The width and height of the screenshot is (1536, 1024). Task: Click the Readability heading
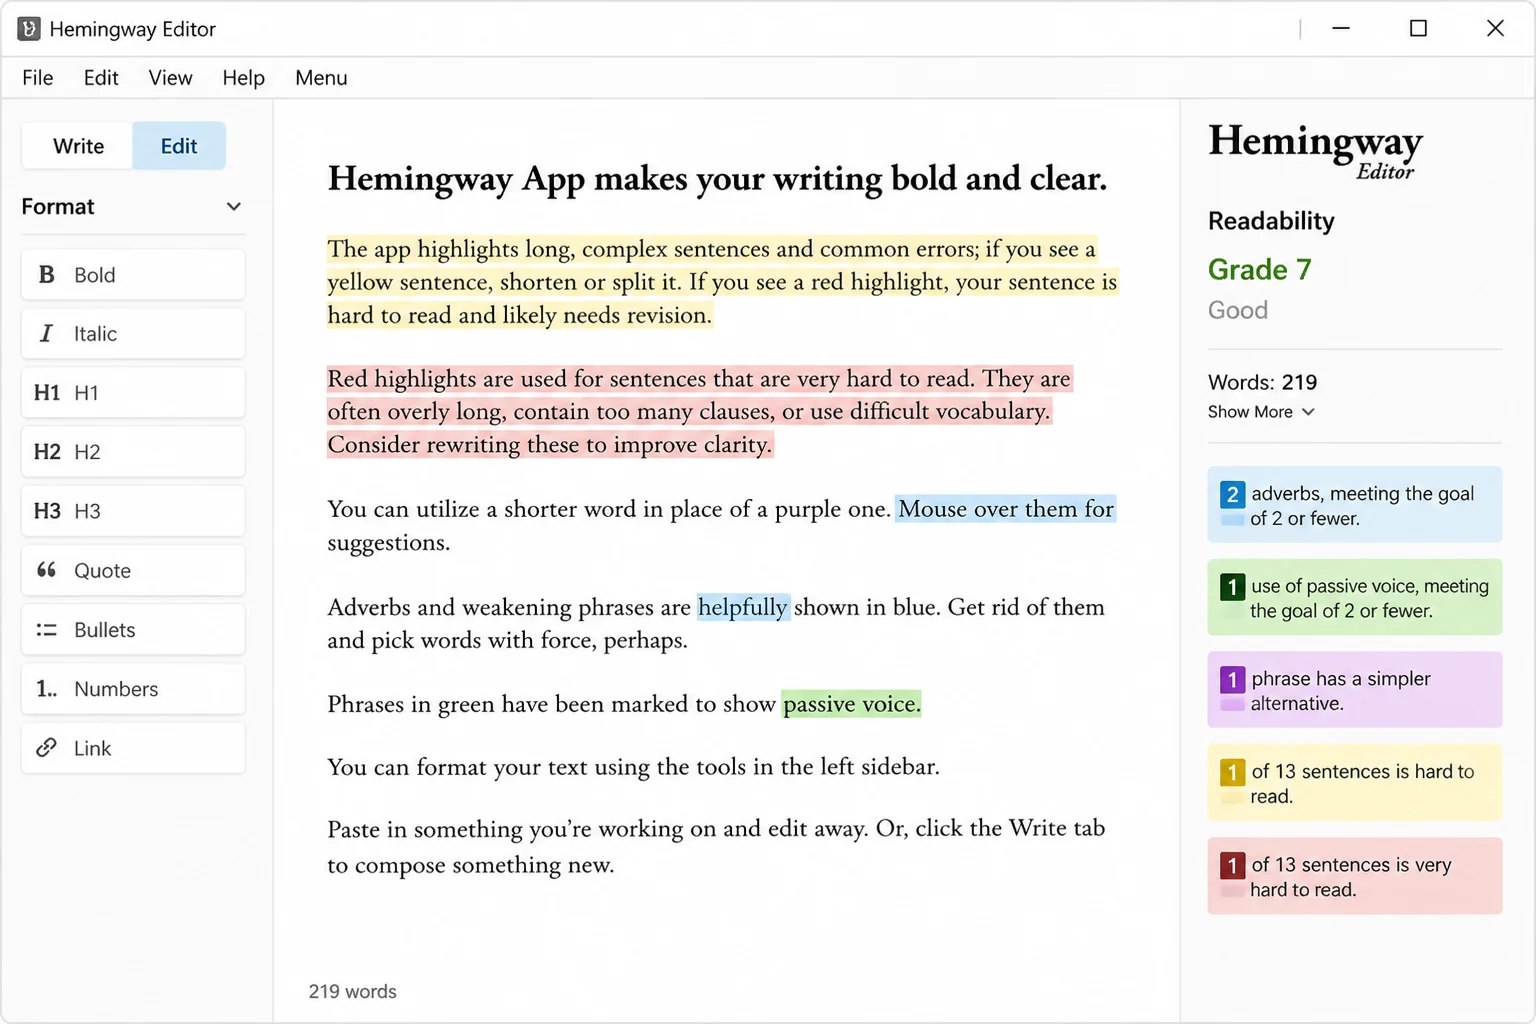(x=1271, y=221)
